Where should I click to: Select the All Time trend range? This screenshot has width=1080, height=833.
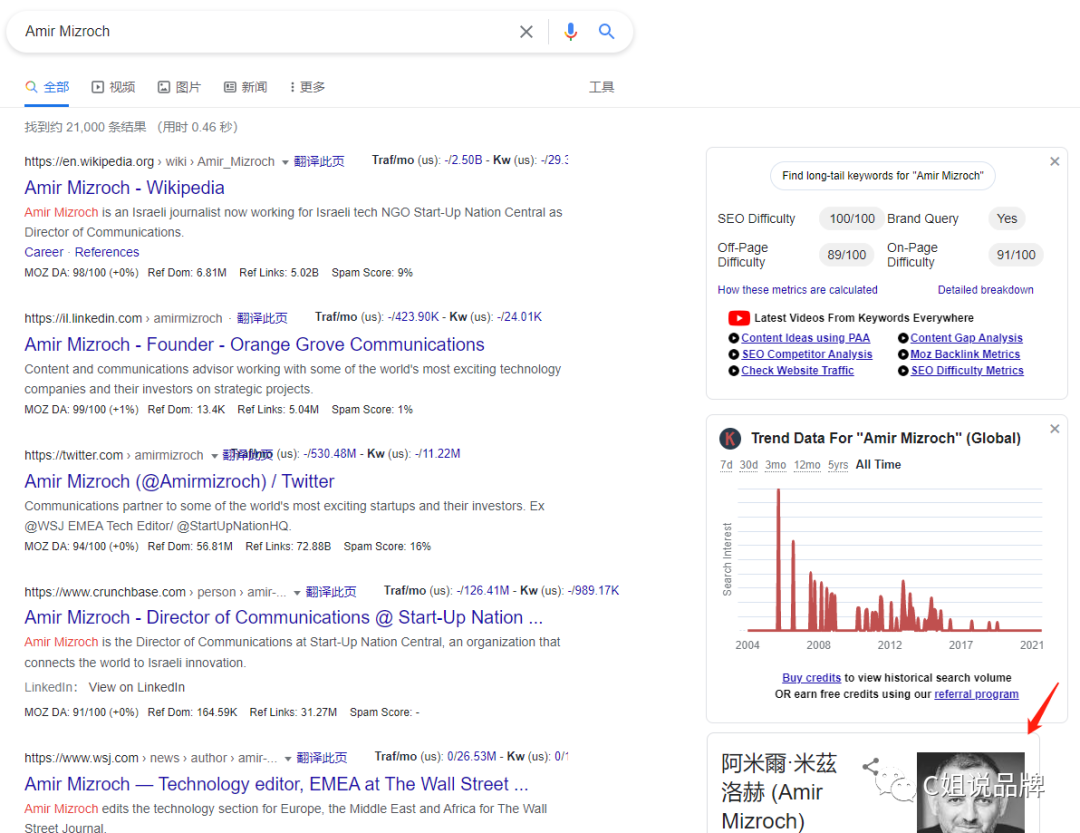(878, 464)
